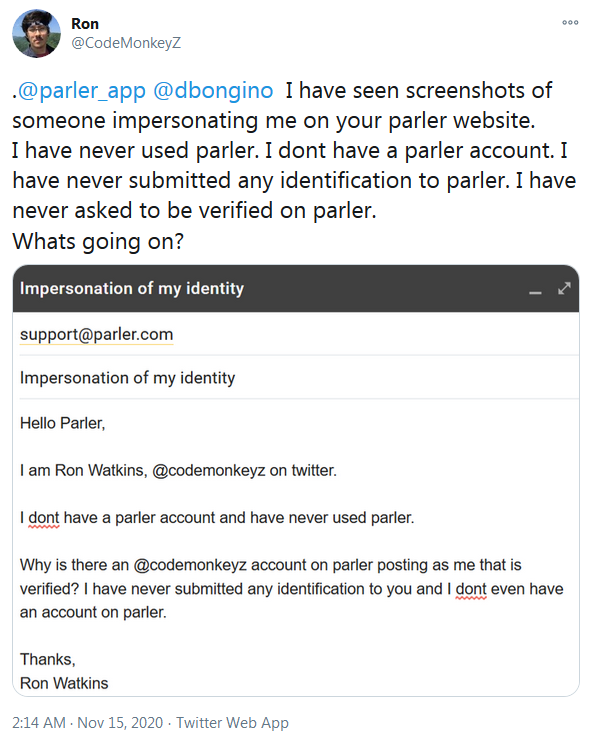Image resolution: width=589 pixels, height=746 pixels.
Task: Click the dark compose window title bar
Action: coord(295,288)
